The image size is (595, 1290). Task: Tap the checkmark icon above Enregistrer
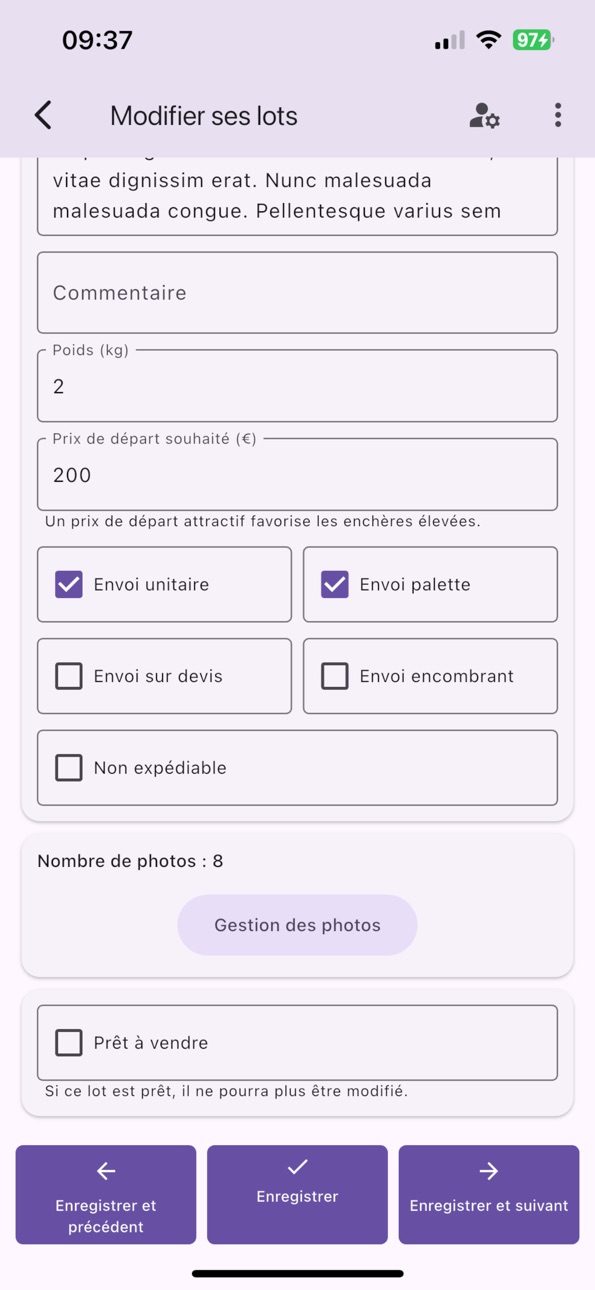(x=297, y=1166)
